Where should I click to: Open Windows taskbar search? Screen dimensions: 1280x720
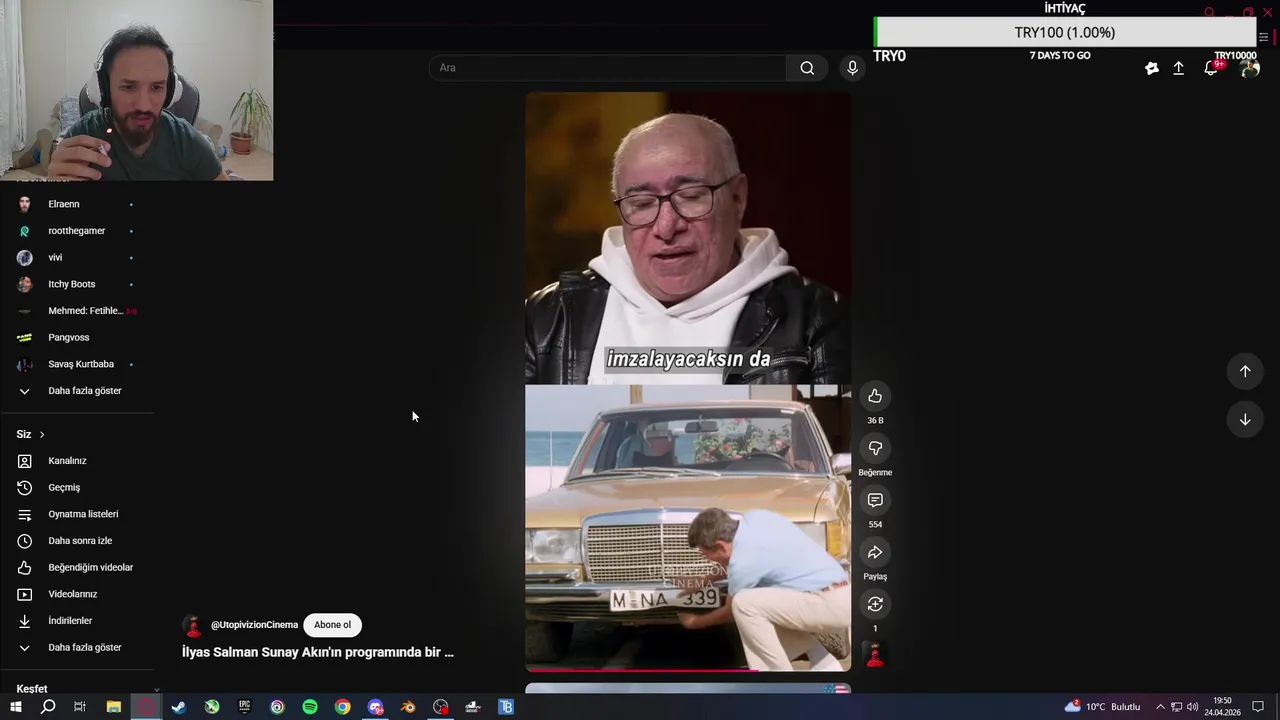point(47,707)
